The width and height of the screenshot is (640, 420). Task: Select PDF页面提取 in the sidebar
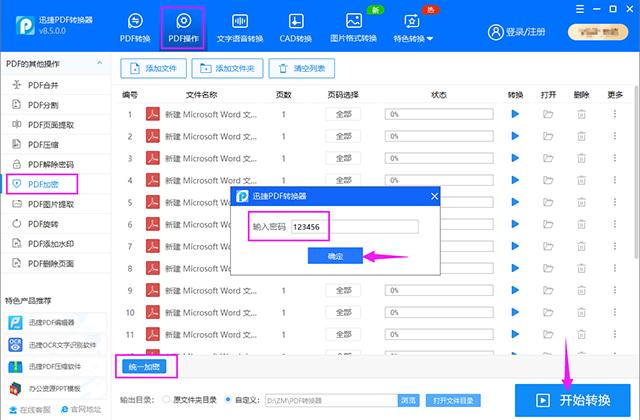coord(56,124)
